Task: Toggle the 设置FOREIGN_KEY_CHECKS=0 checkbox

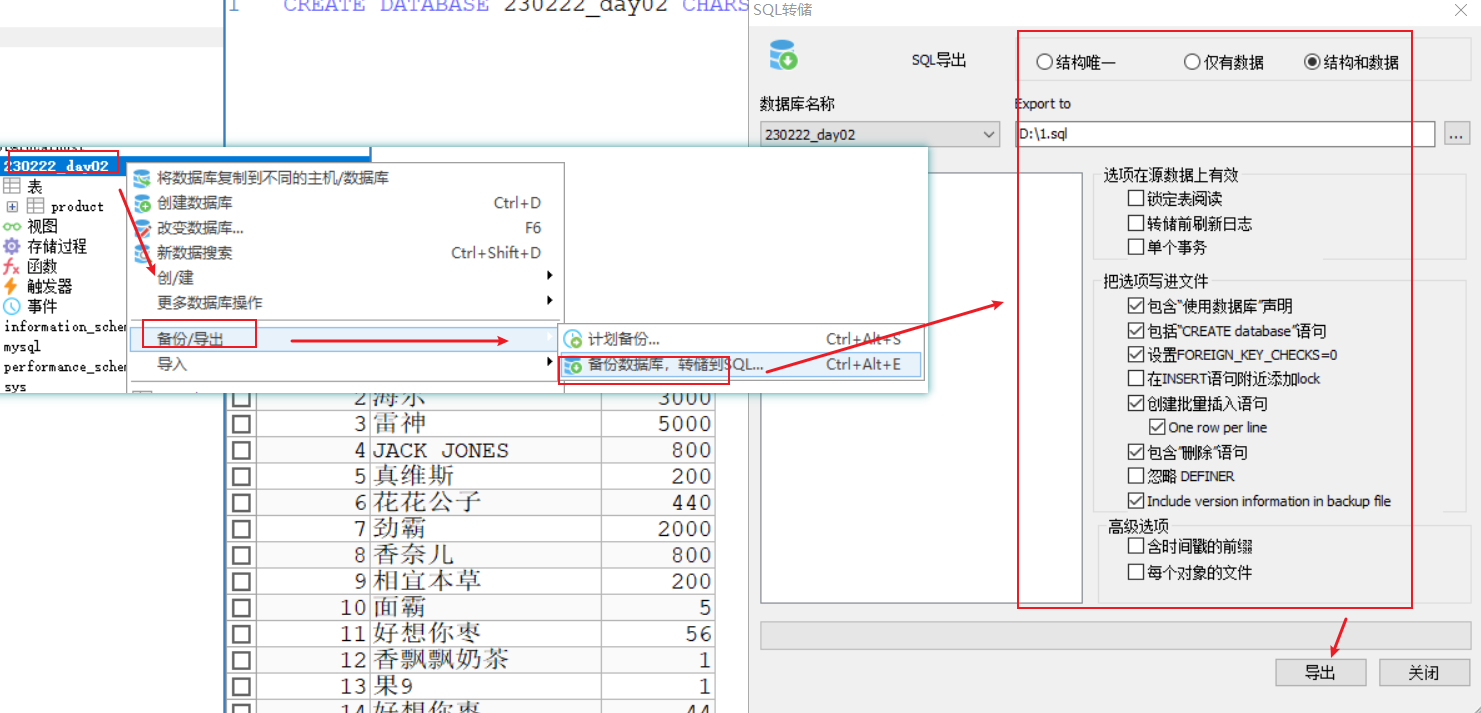Action: pos(1136,354)
